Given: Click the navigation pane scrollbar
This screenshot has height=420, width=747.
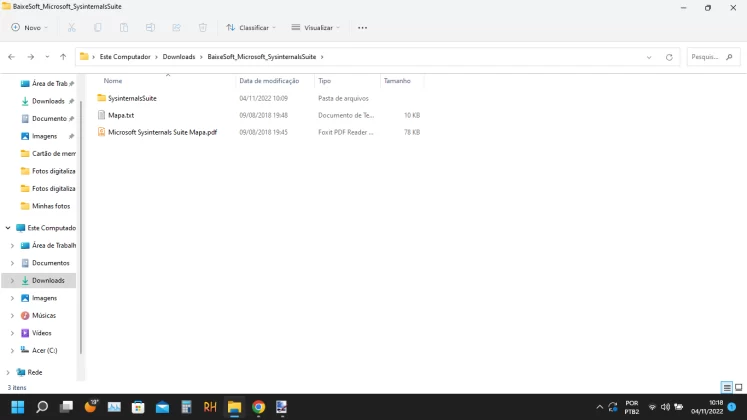Looking at the screenshot, I should tap(81, 226).
